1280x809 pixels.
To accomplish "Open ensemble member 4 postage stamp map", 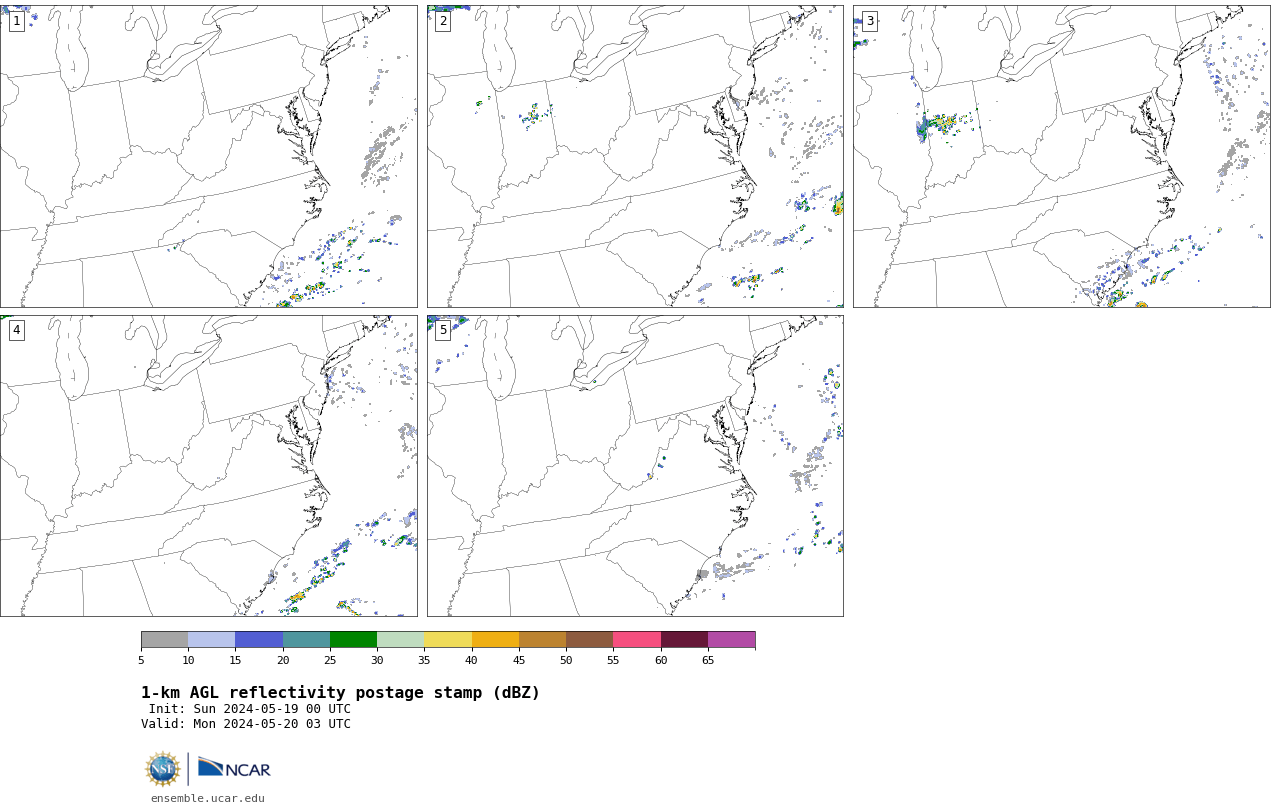I will point(208,466).
